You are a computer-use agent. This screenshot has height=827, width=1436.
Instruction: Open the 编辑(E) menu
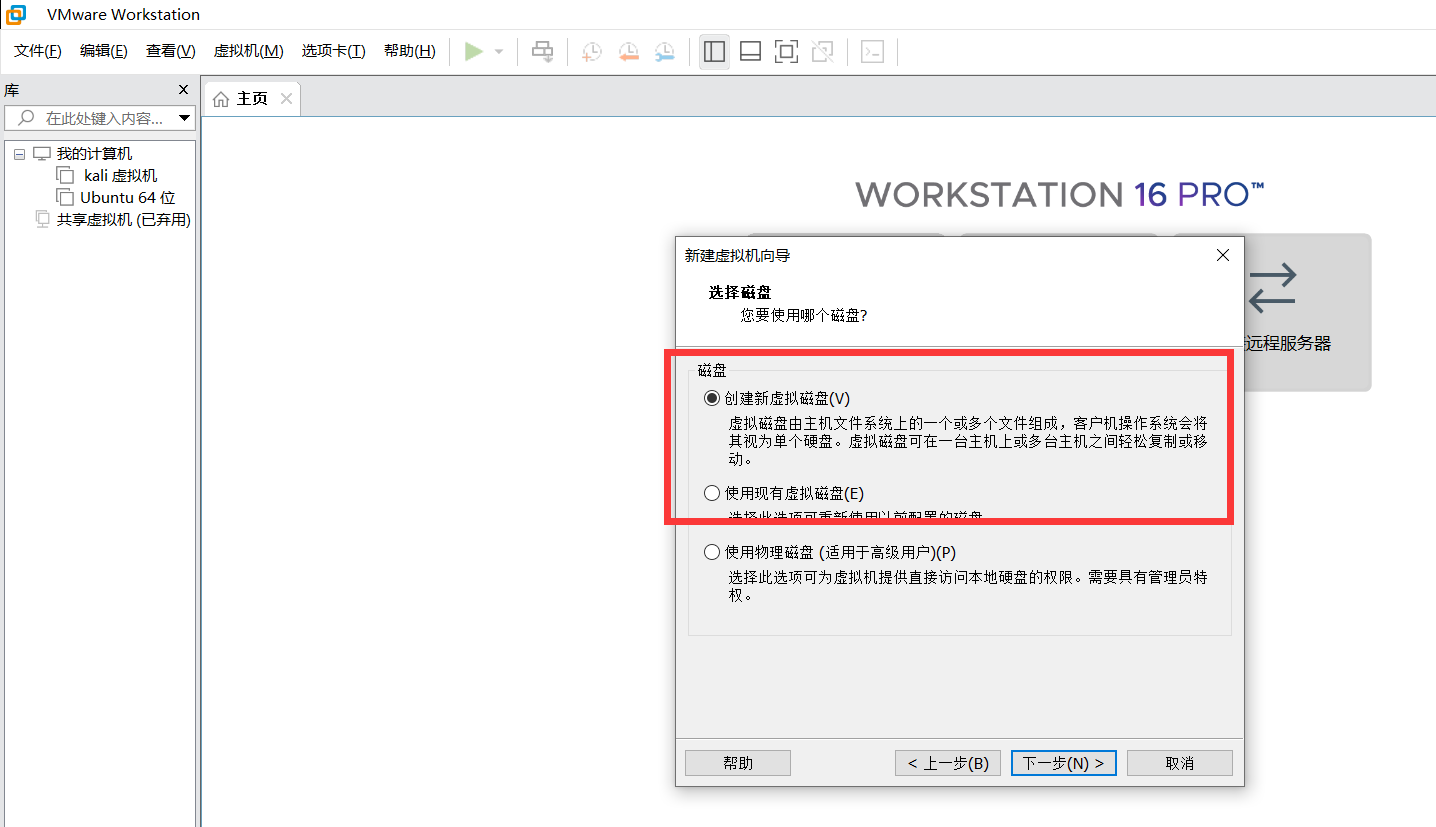pyautogui.click(x=104, y=51)
